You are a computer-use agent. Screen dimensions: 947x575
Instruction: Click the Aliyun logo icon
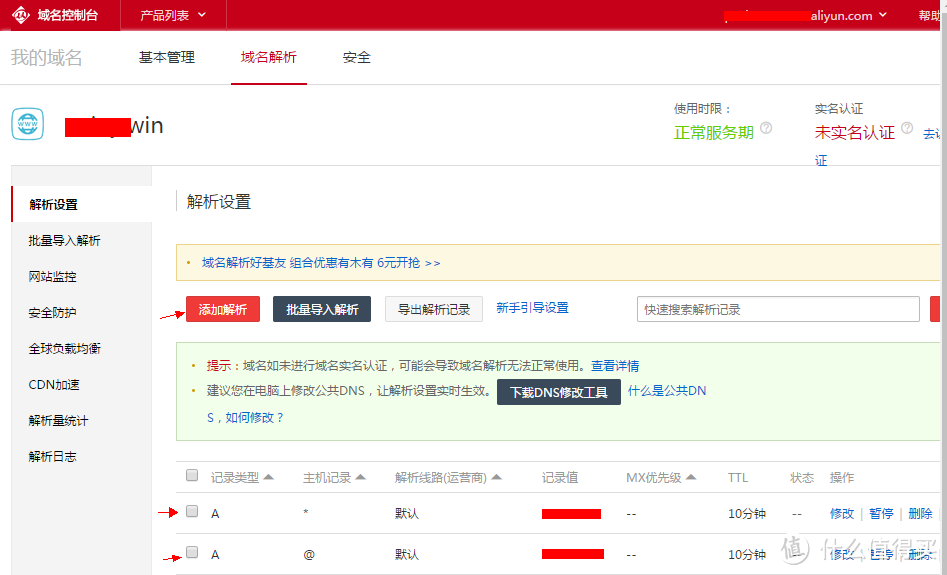(x=21, y=15)
